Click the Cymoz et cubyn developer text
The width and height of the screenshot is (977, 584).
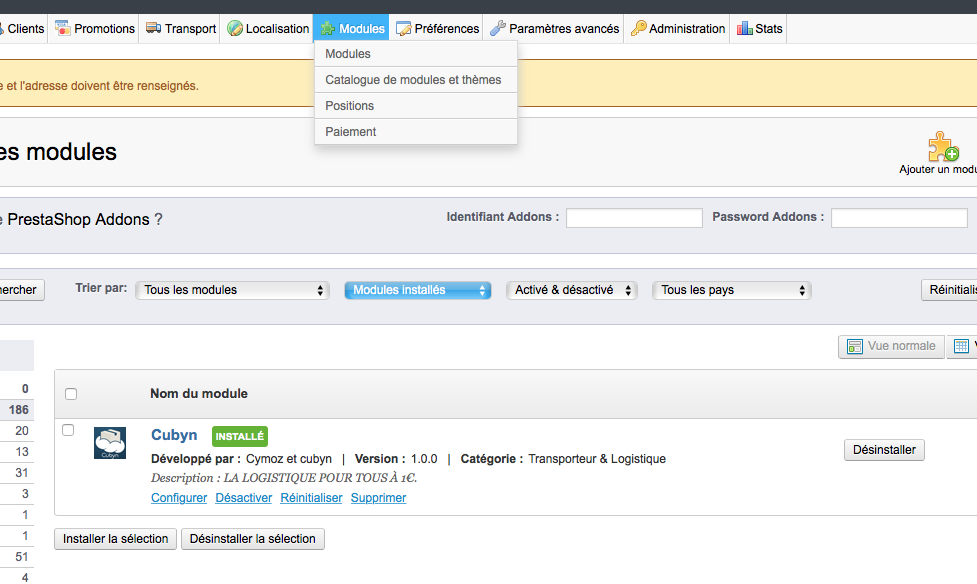point(289,459)
